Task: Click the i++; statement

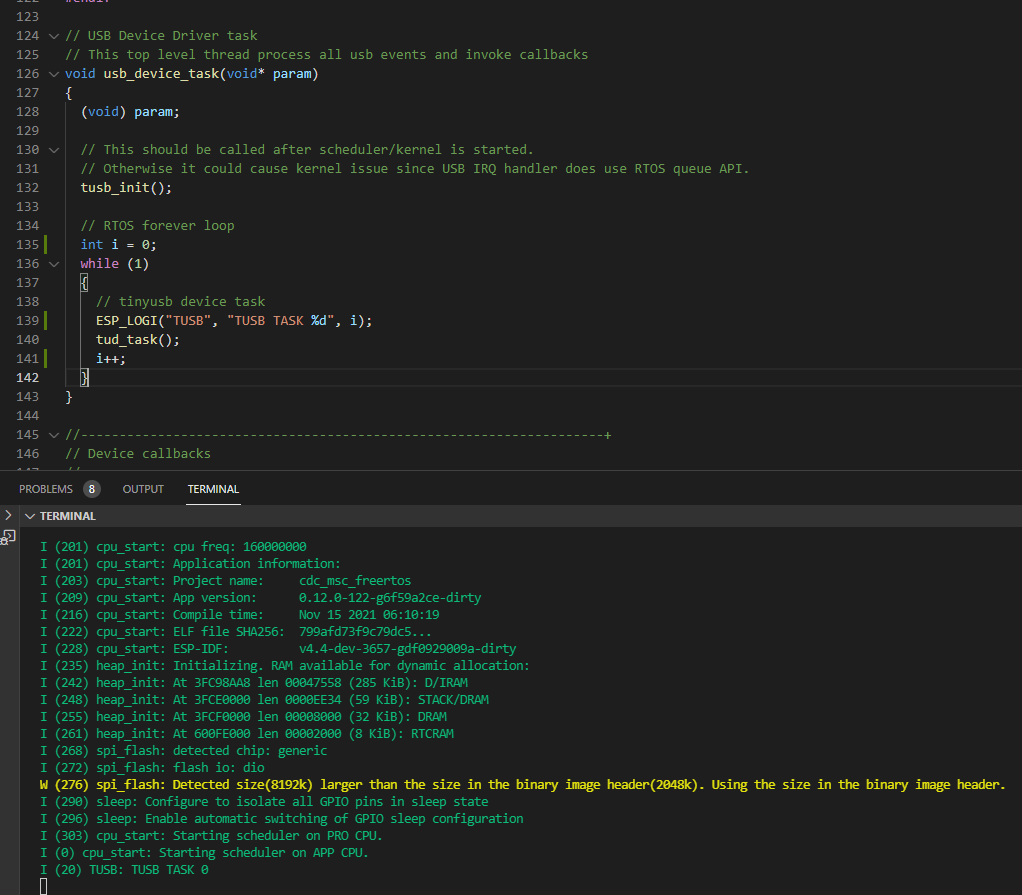Action: (x=111, y=359)
